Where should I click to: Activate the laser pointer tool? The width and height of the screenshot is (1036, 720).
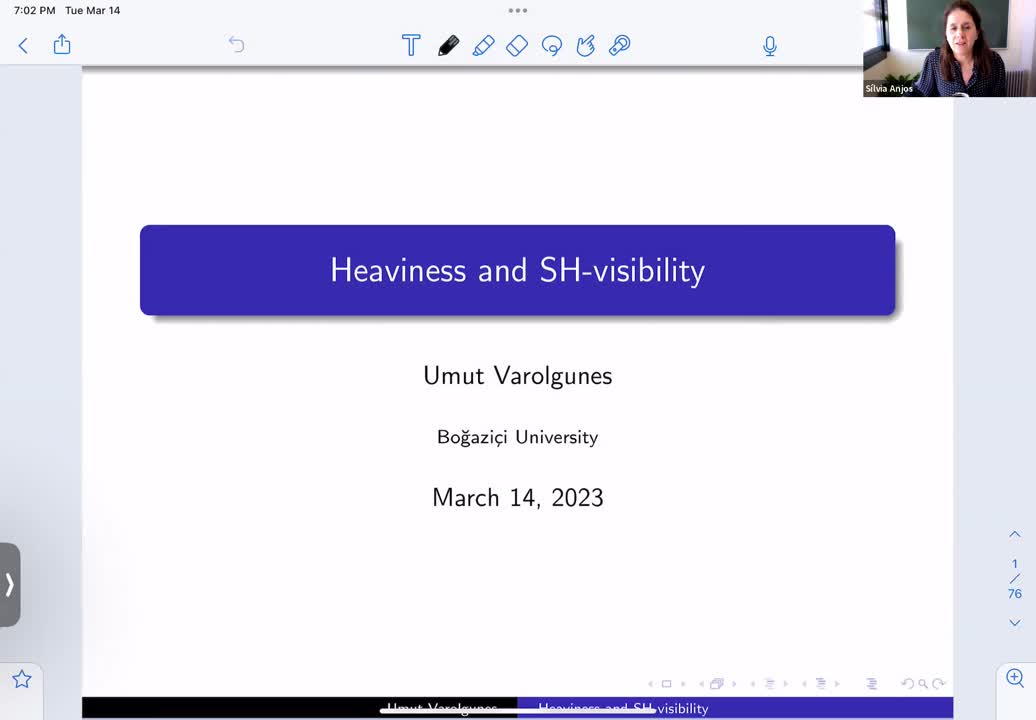point(619,45)
